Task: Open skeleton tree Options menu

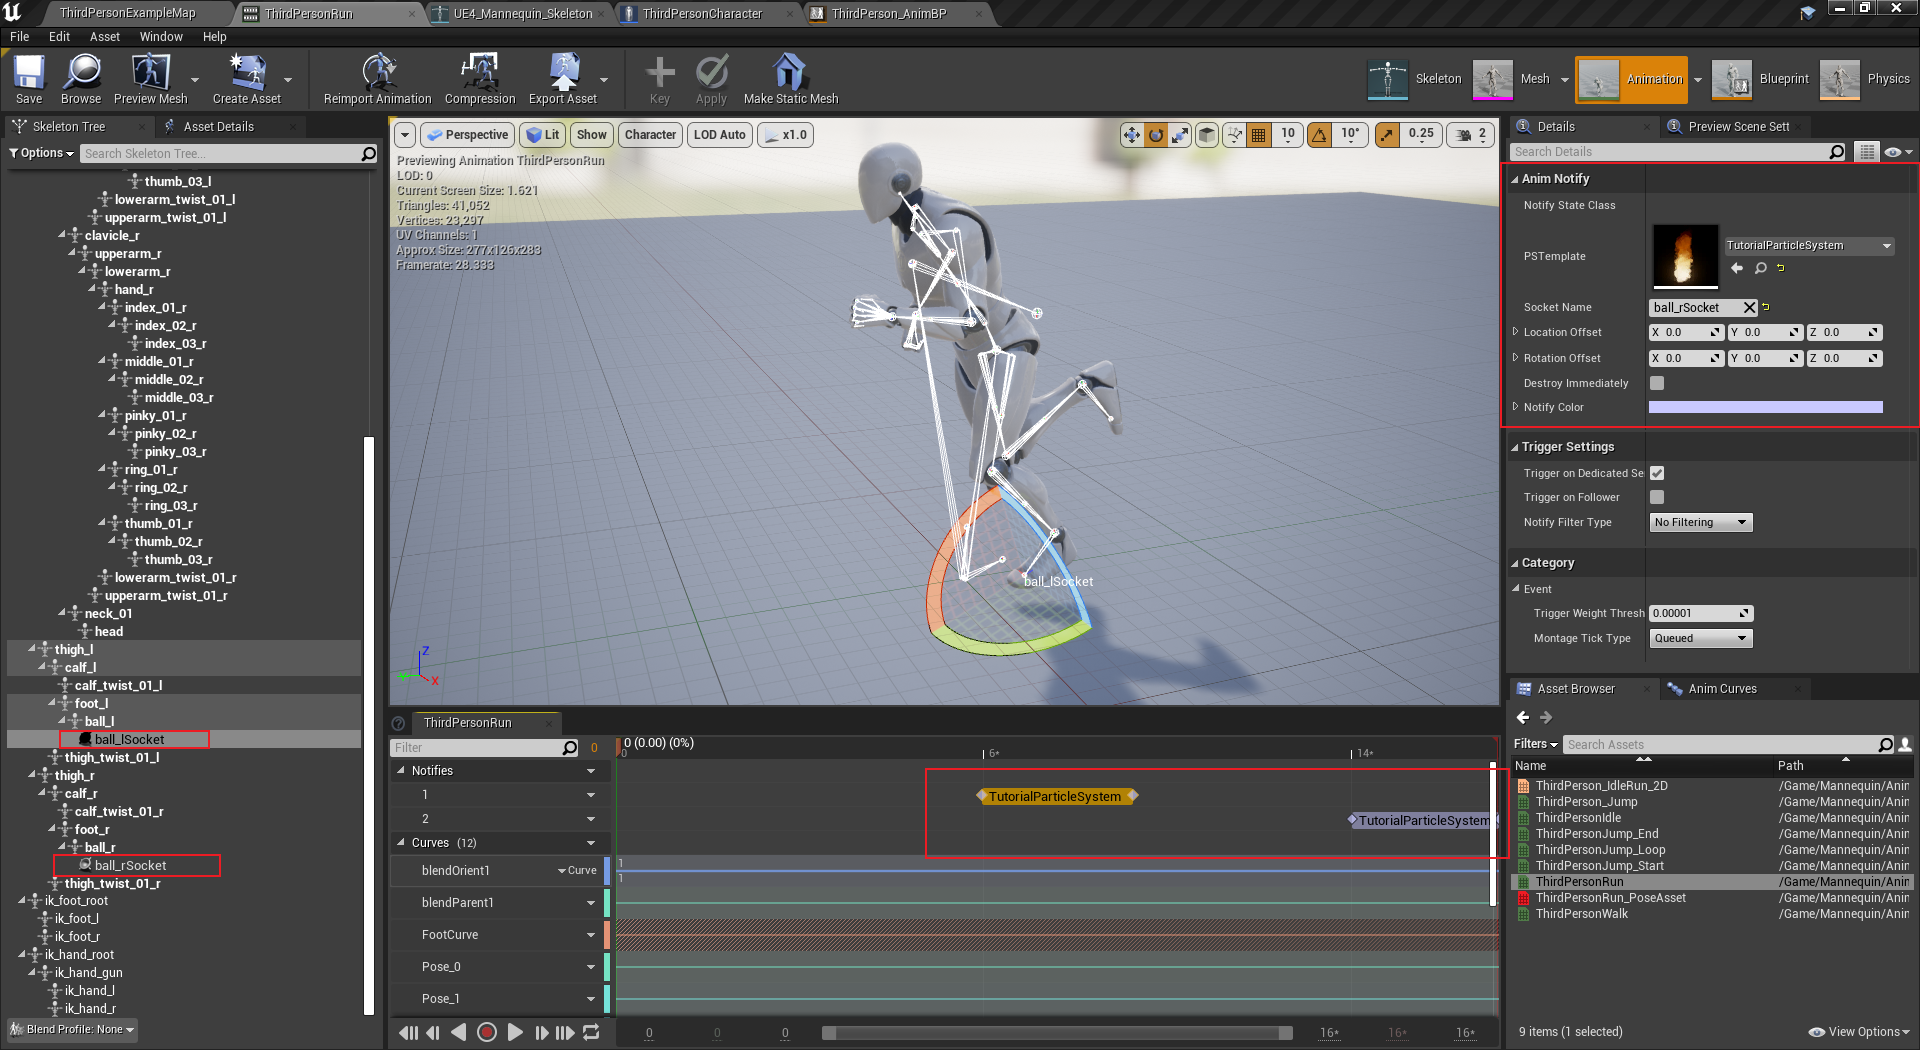Action: (41, 153)
